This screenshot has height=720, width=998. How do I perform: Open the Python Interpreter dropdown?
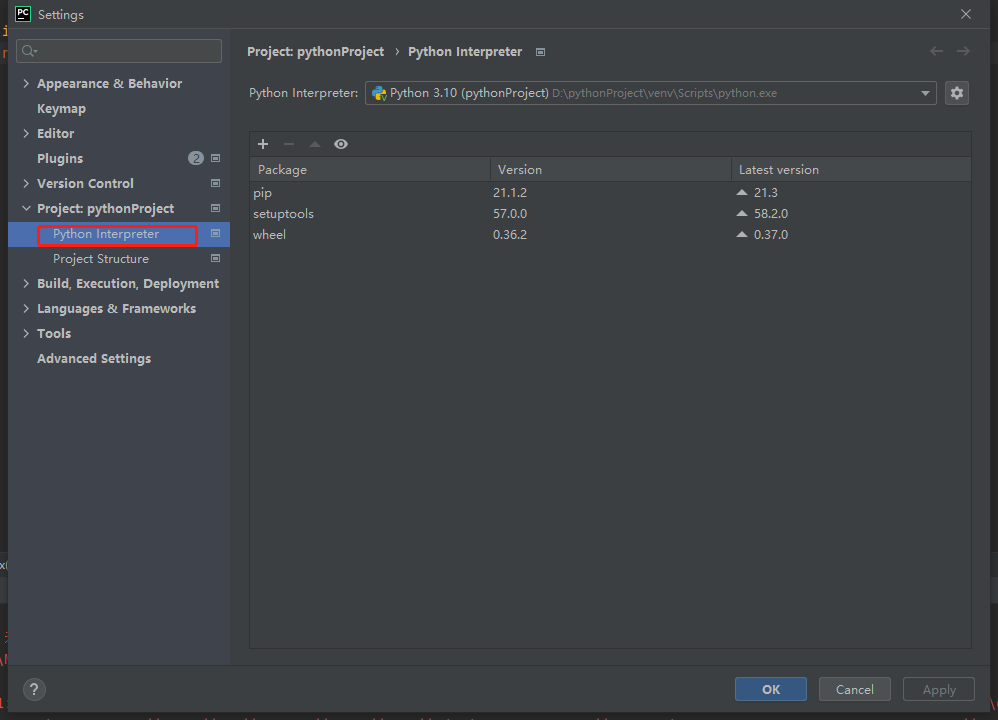pyautogui.click(x=924, y=92)
